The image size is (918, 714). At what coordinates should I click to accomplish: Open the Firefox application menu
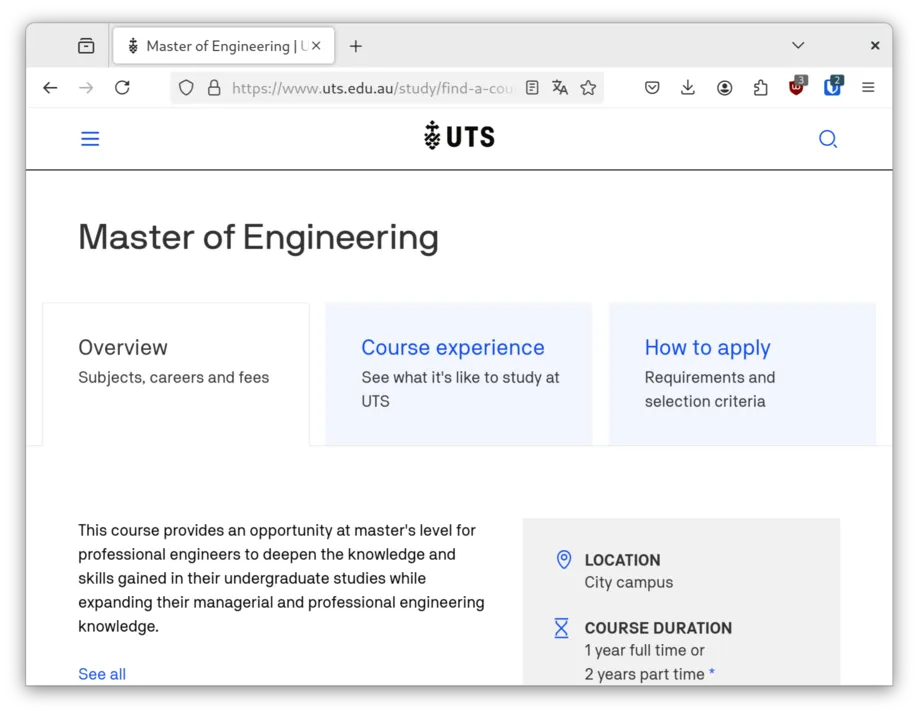pyautogui.click(x=868, y=88)
